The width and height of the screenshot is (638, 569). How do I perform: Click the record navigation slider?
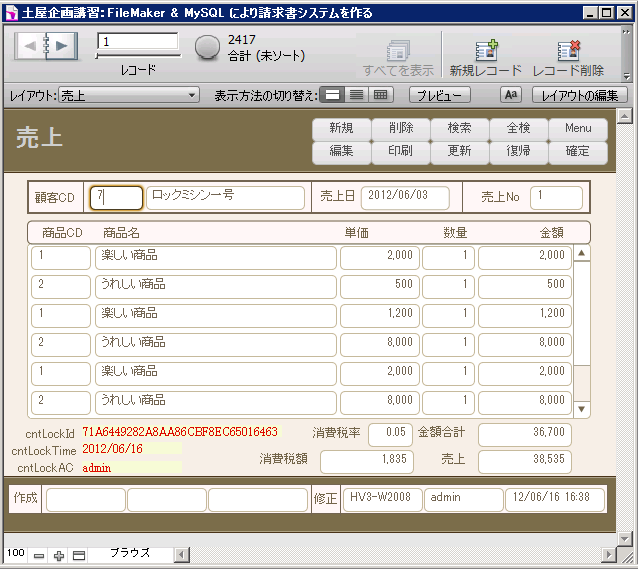point(138,55)
